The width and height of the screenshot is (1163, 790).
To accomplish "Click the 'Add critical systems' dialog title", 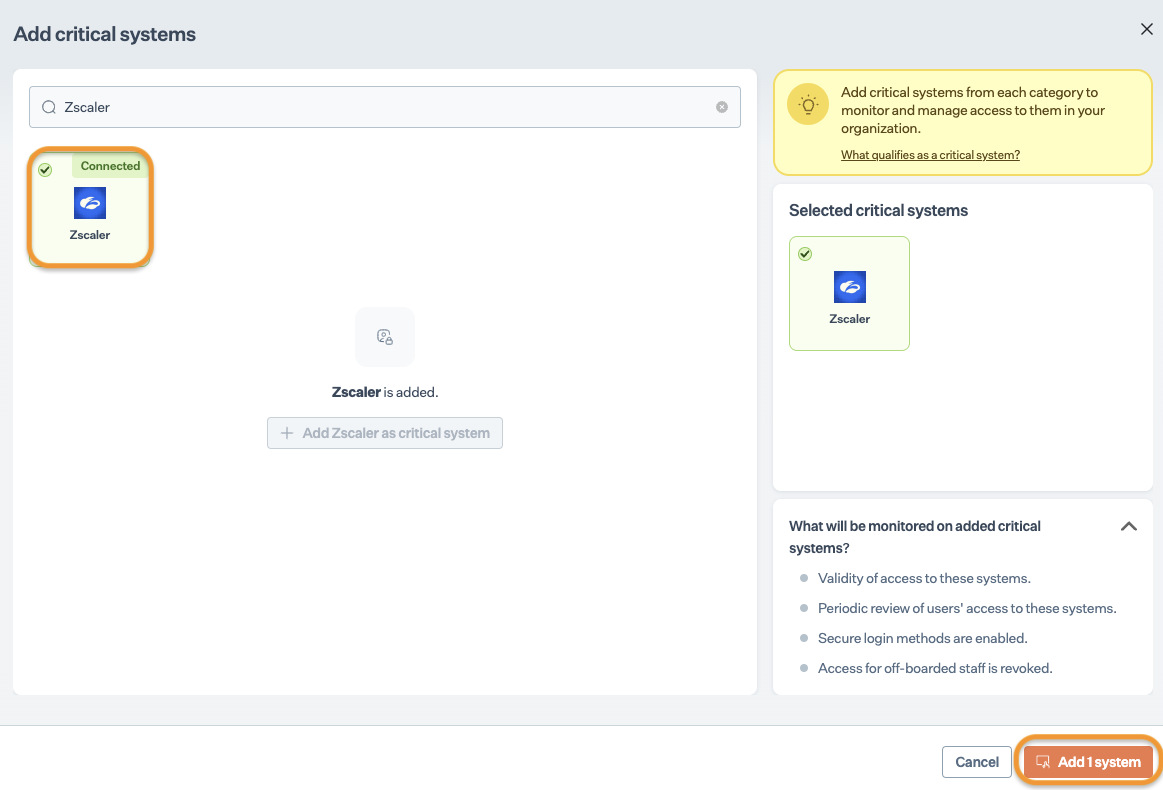I will click(x=105, y=34).
